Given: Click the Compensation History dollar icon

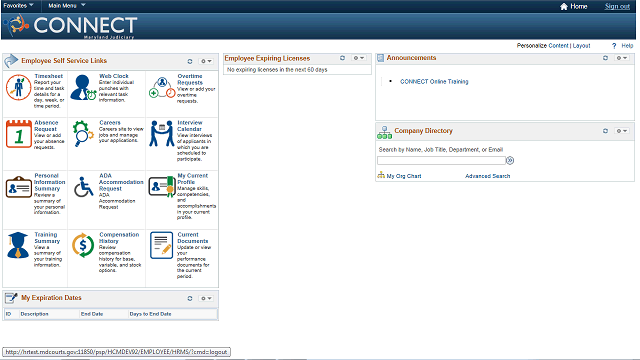Looking at the screenshot, I should click(x=83, y=245).
